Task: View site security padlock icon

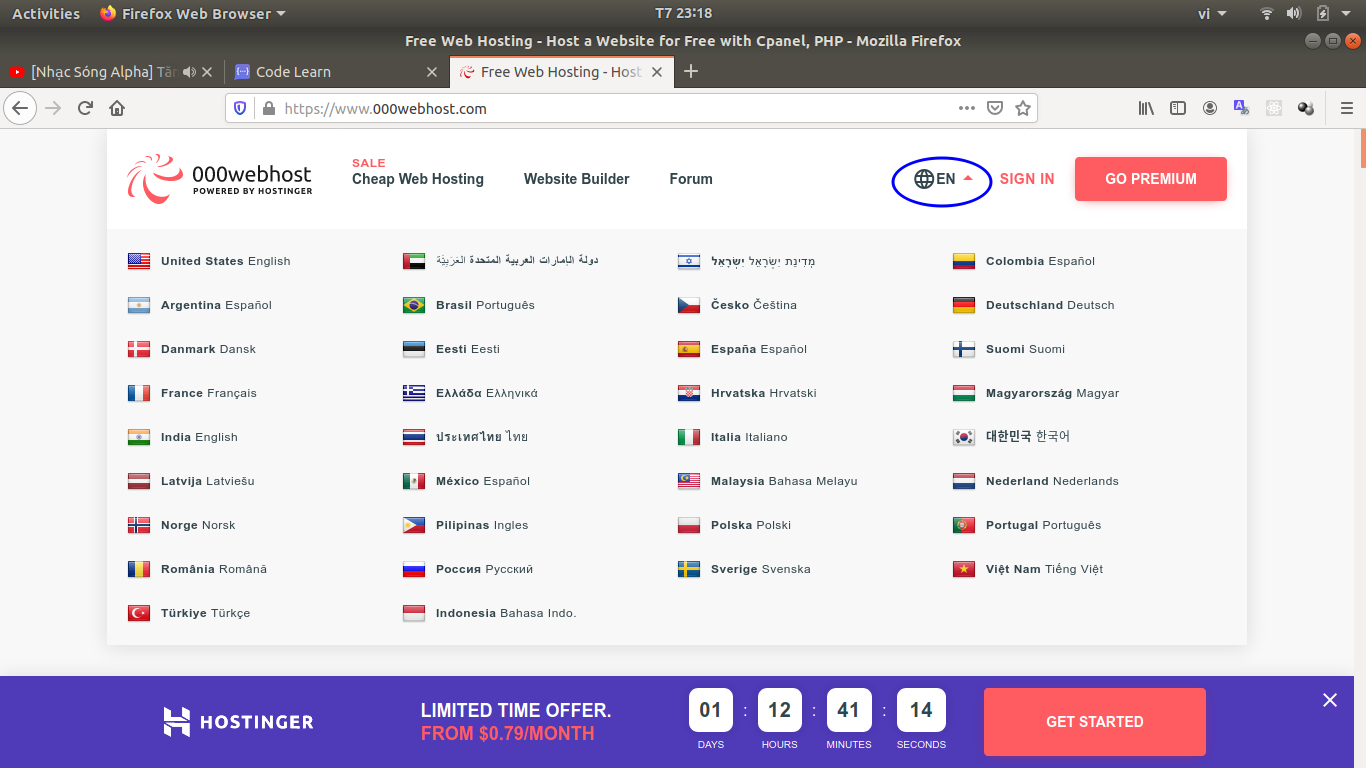Action: click(267, 108)
